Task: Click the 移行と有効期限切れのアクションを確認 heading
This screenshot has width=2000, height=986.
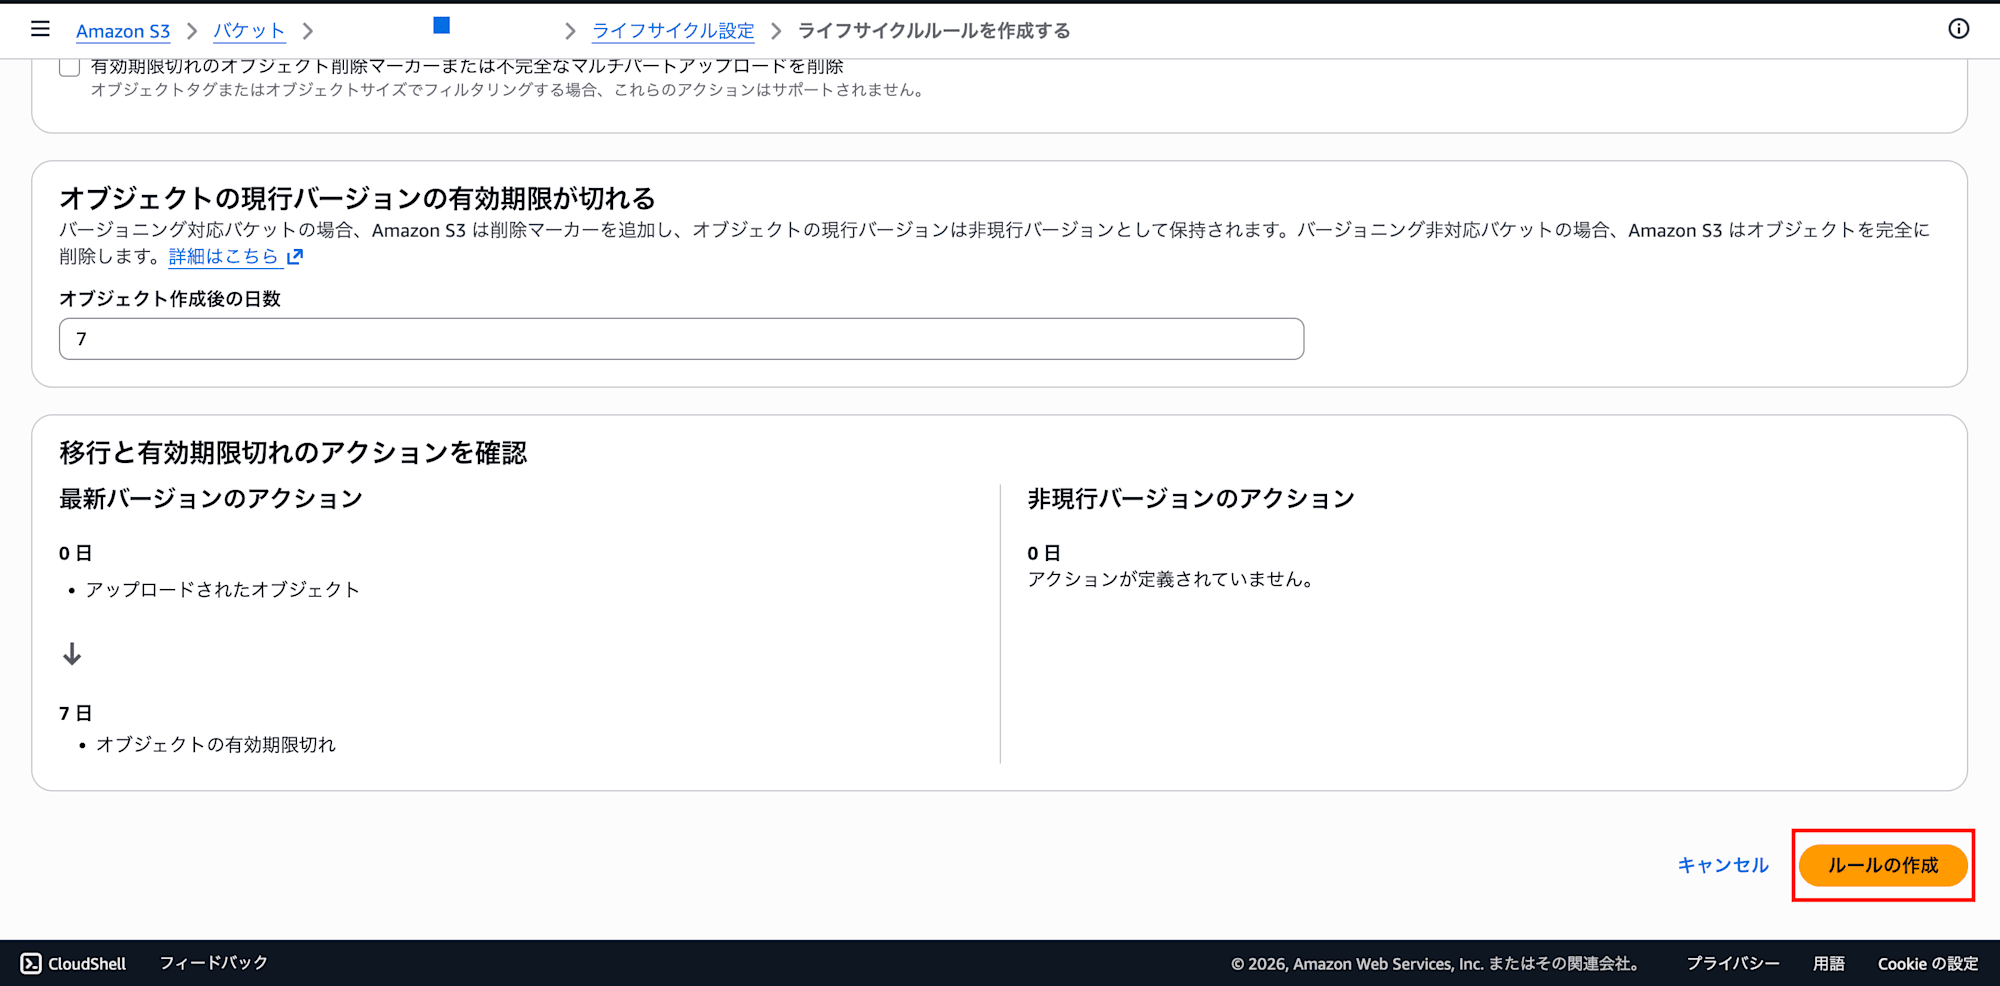Action: tap(293, 453)
